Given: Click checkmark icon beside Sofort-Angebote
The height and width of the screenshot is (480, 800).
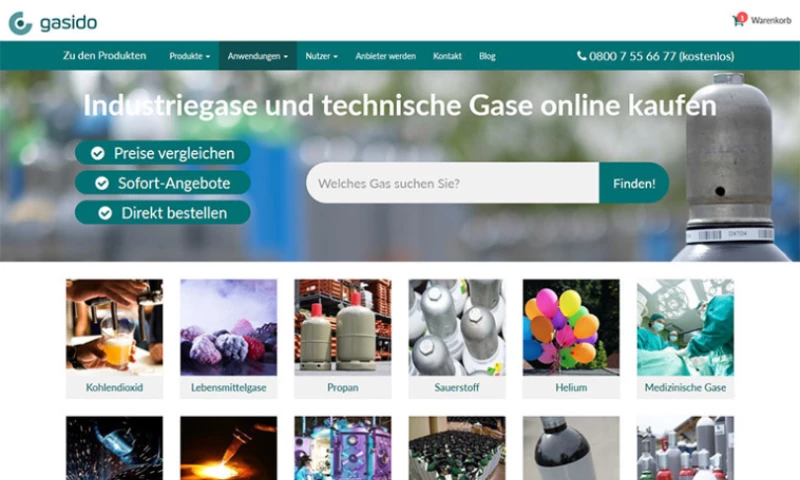Looking at the screenshot, I should [x=102, y=183].
